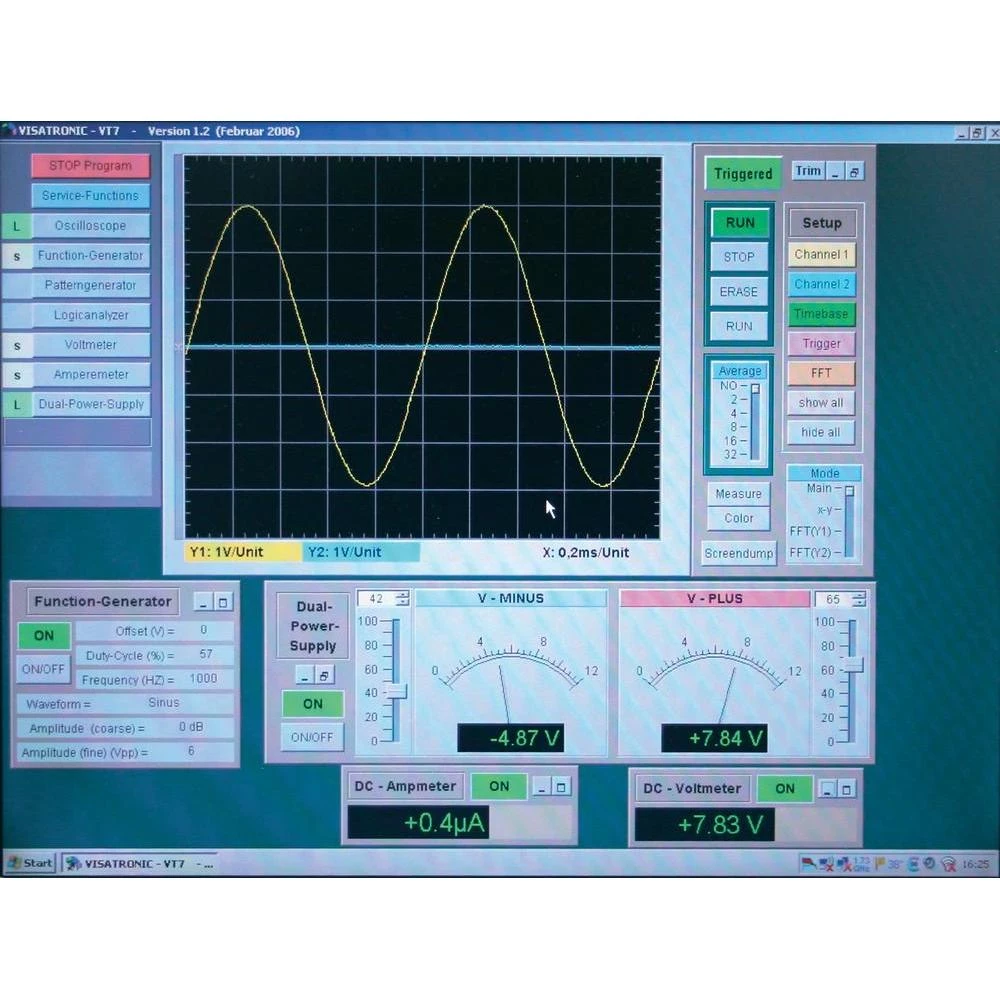Open the FFT setup
The width and height of the screenshot is (1000, 1000).
[821, 373]
